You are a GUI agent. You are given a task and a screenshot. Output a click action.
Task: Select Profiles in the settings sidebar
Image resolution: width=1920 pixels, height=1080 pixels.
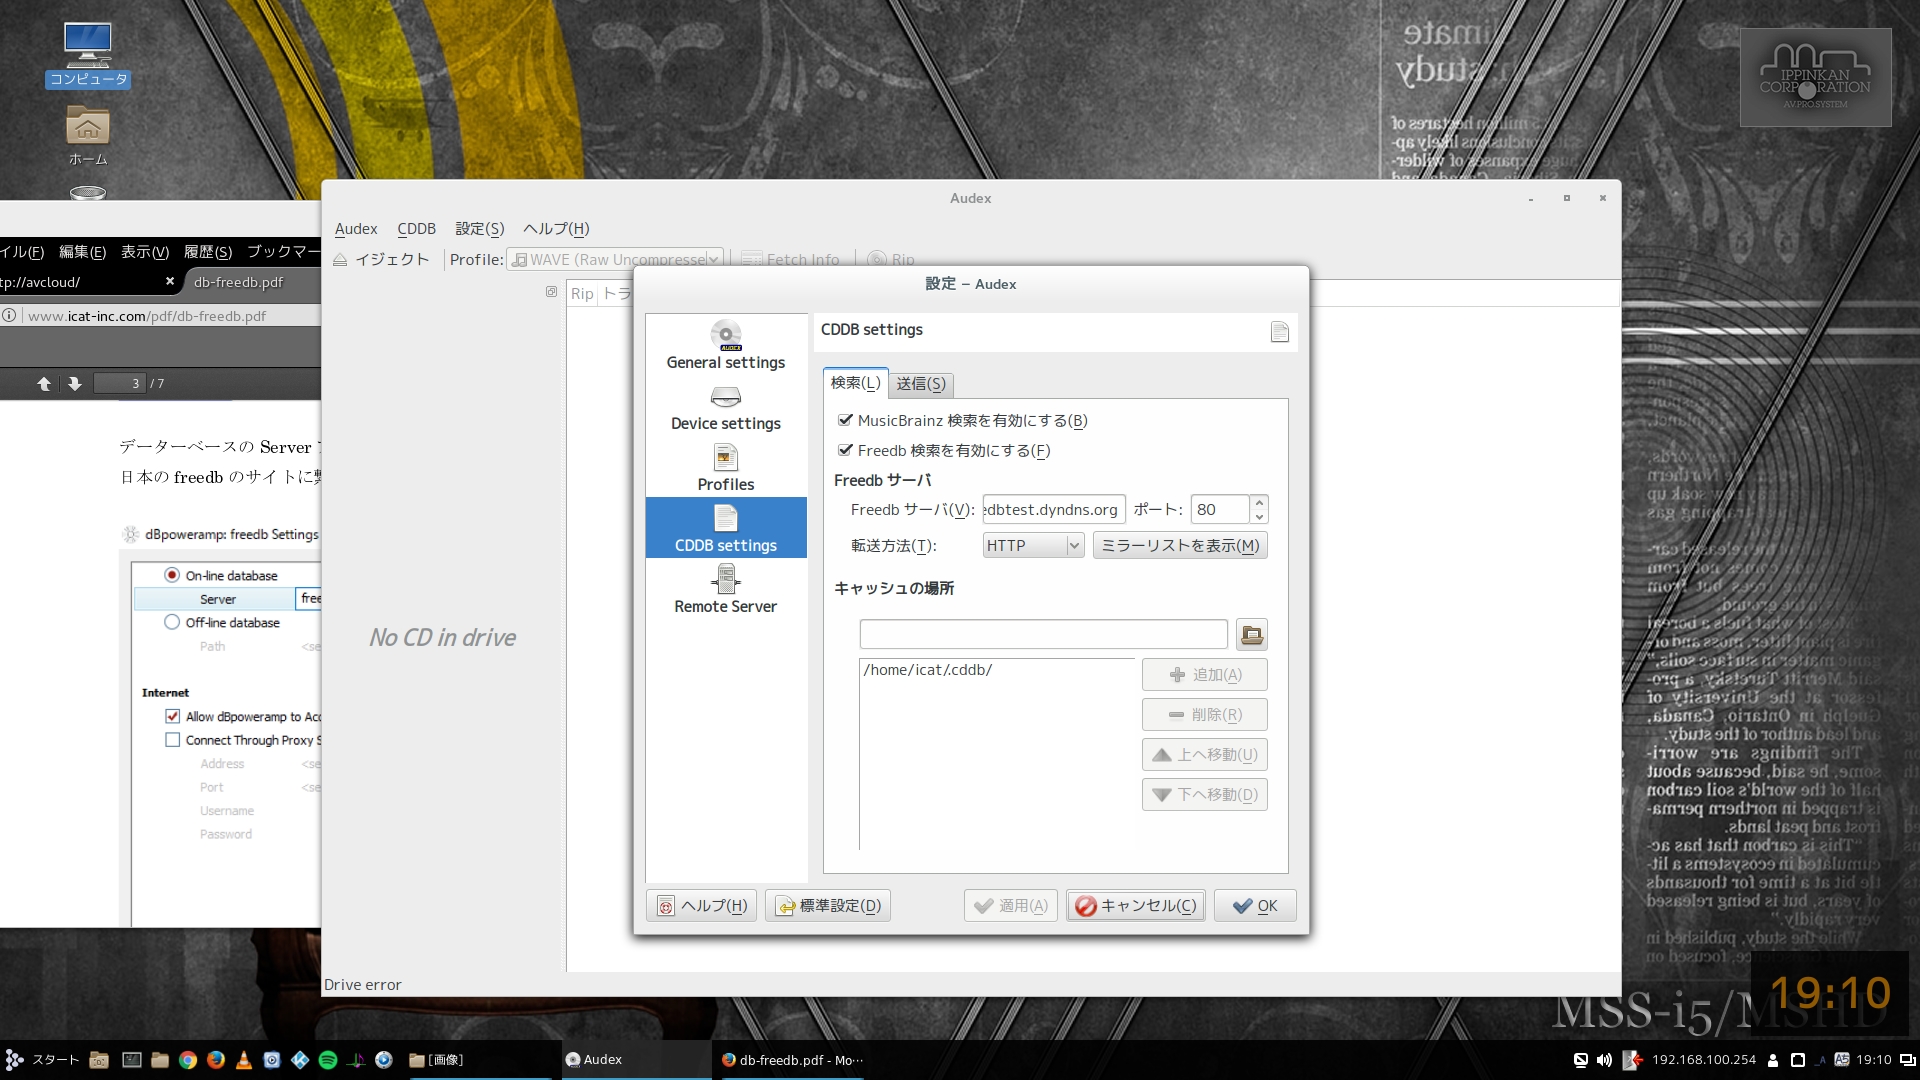click(x=726, y=468)
